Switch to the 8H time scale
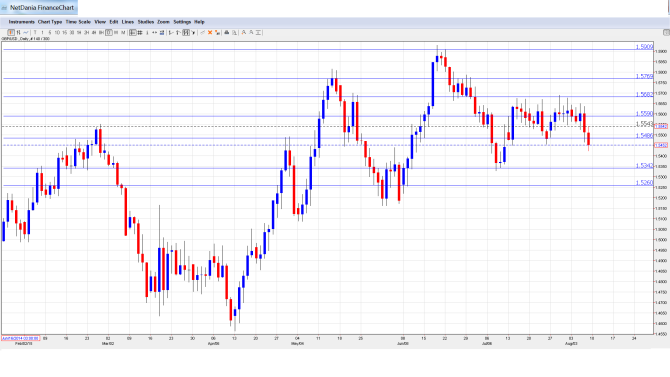This screenshot has height=377, width=670. (101, 32)
